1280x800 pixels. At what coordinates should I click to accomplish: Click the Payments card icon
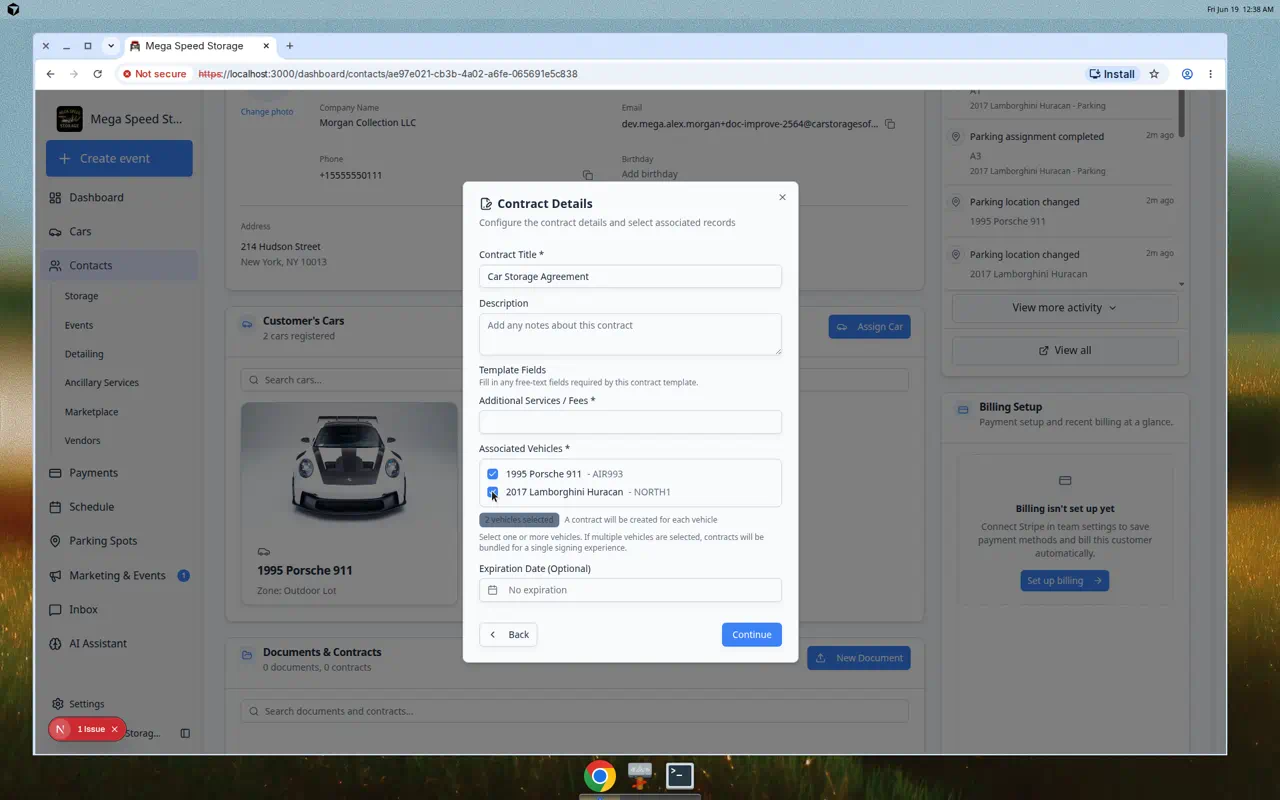click(55, 473)
